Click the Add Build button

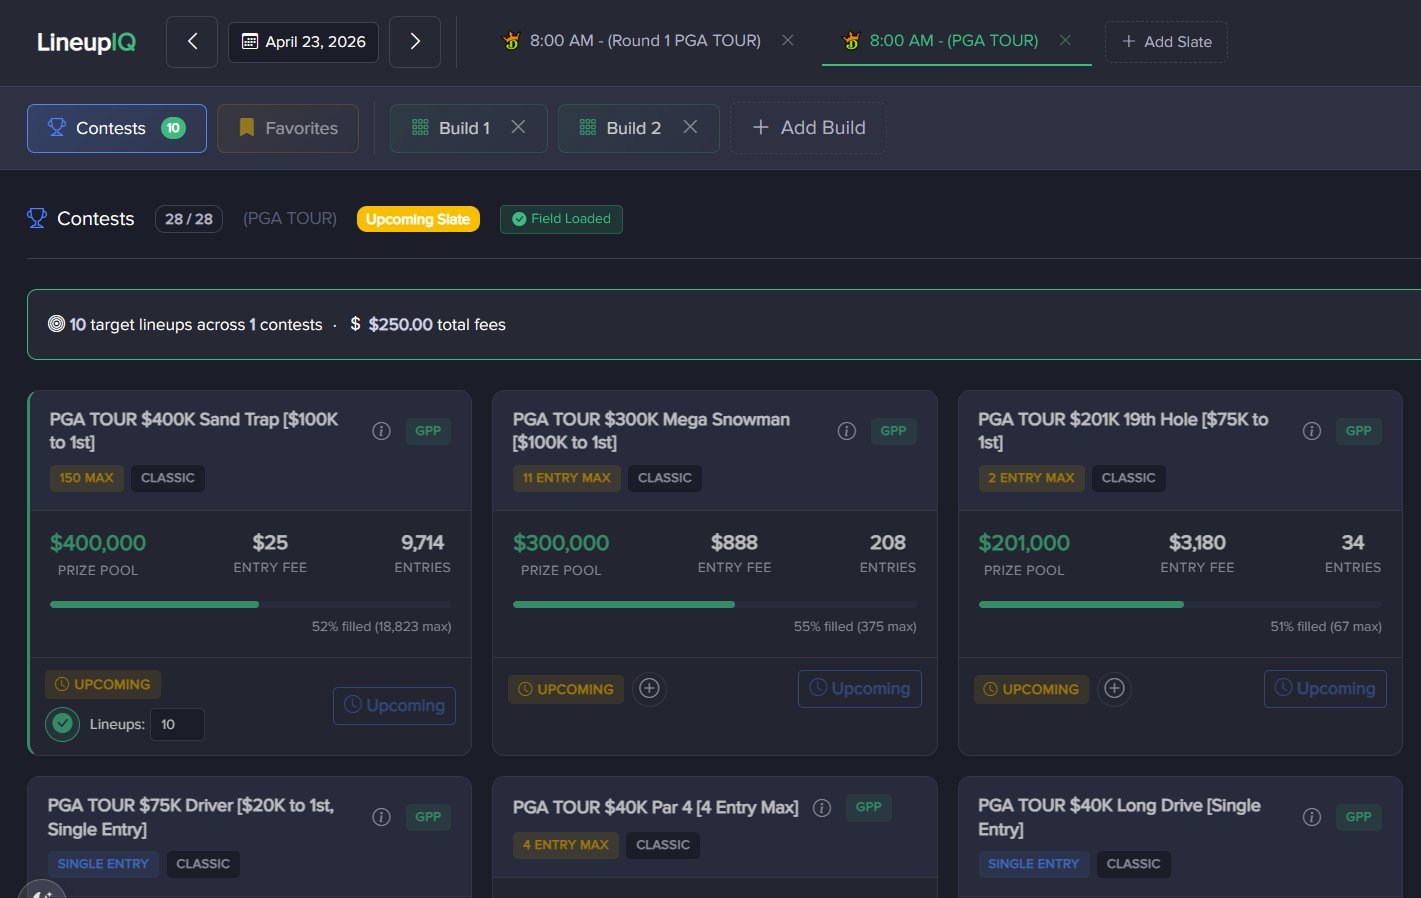808,128
